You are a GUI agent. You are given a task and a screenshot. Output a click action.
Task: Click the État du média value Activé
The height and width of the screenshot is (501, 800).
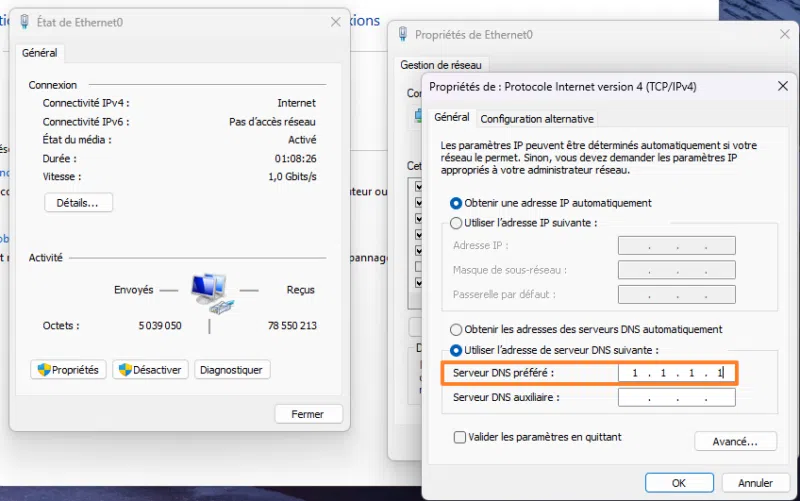(302, 140)
